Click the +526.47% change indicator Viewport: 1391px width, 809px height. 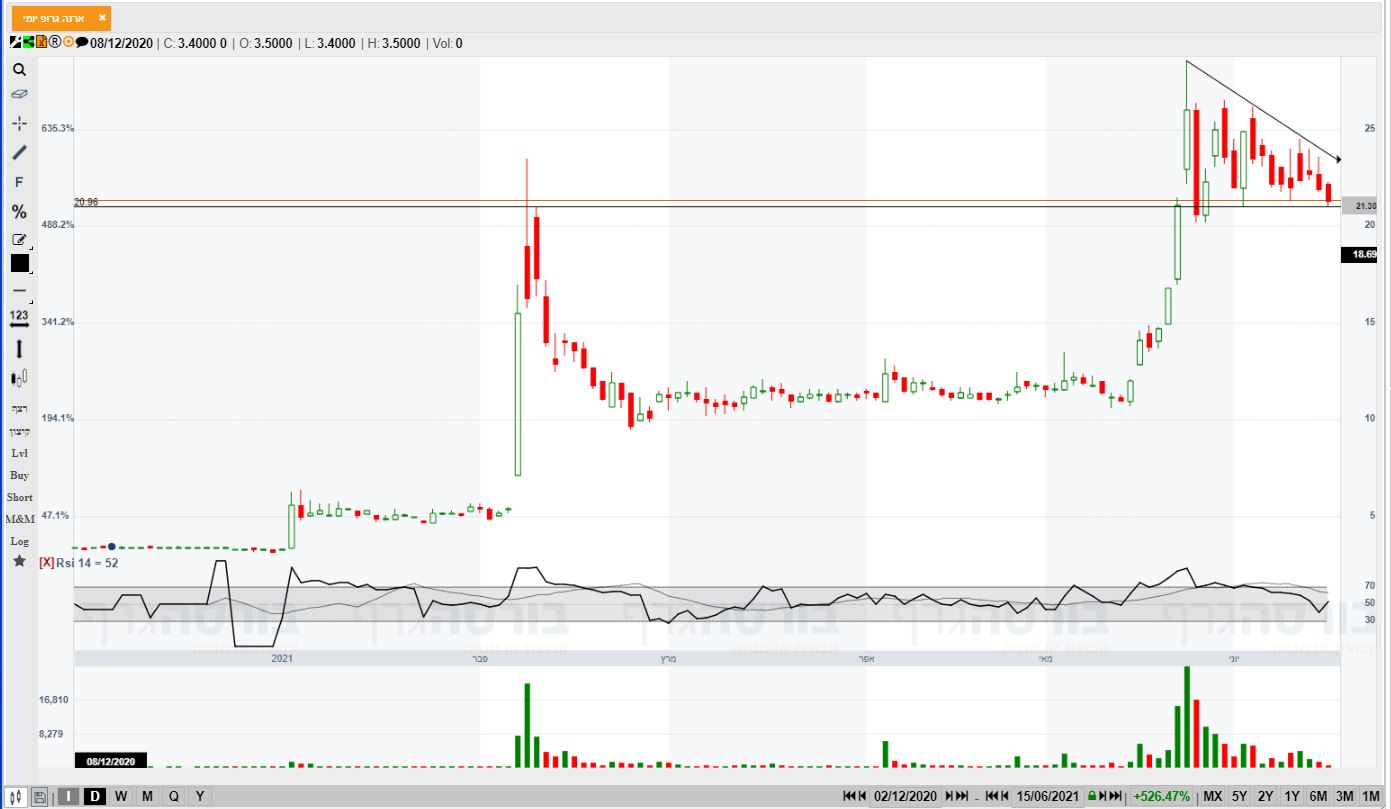tap(1161, 796)
